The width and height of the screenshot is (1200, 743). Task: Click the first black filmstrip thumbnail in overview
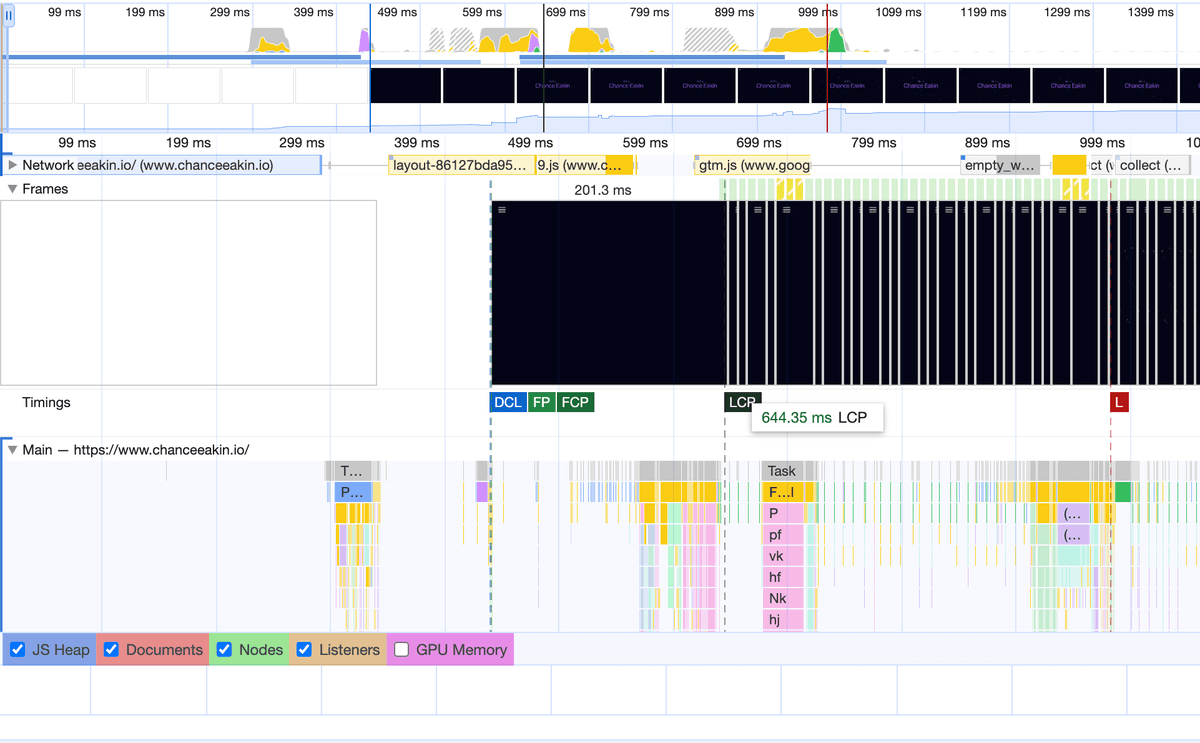click(x=406, y=85)
